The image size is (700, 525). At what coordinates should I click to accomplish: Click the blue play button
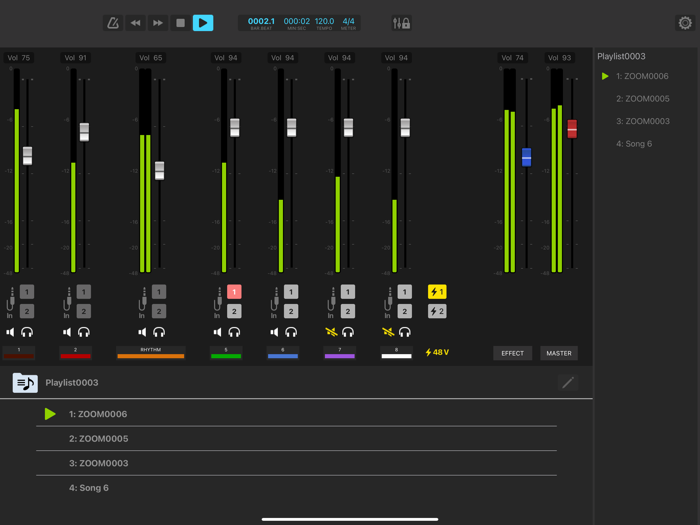203,23
